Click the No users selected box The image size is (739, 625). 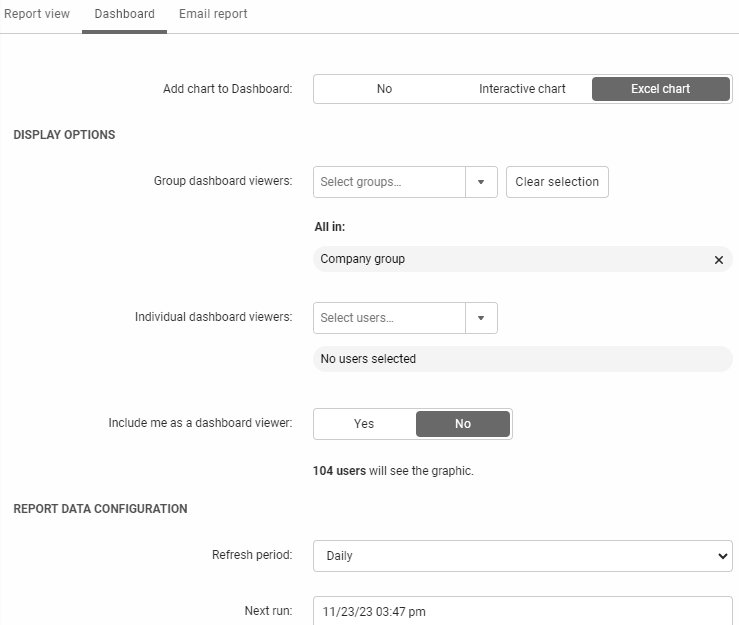(522, 359)
